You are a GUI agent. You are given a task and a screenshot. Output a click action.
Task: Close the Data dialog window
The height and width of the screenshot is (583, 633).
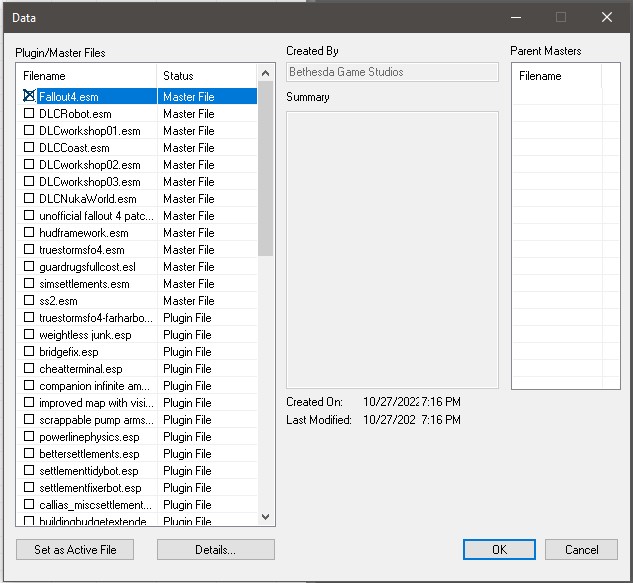point(606,17)
